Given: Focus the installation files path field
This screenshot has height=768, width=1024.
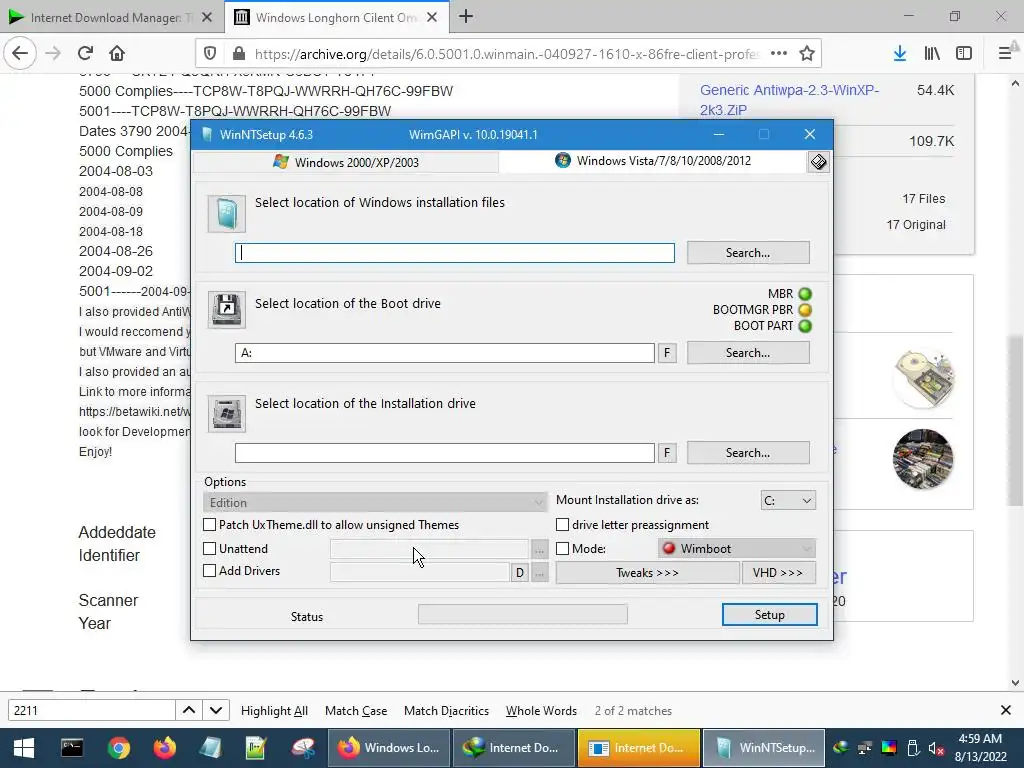Looking at the screenshot, I should 455,253.
